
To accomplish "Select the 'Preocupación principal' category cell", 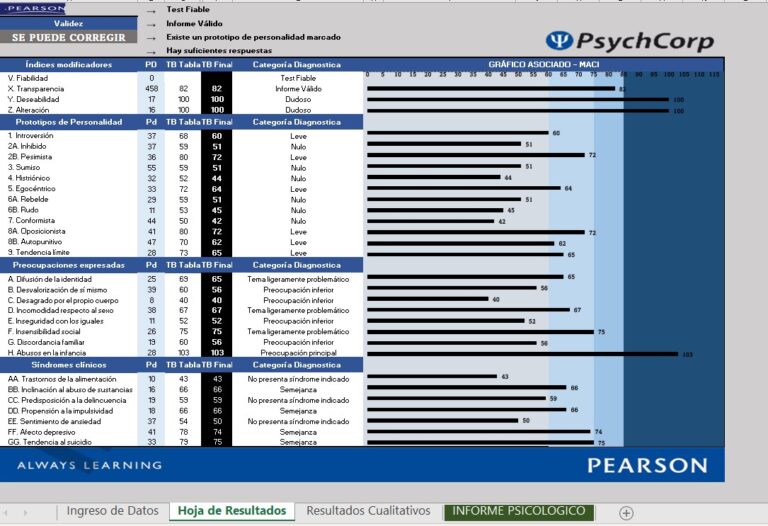I will [x=298, y=353].
